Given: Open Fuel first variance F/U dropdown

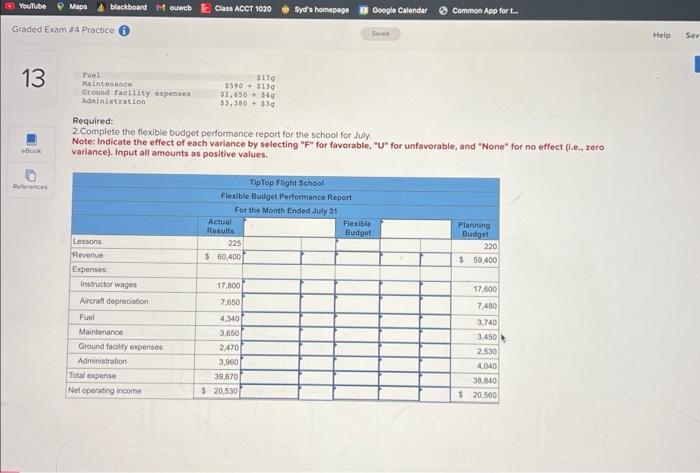Looking at the screenshot, I should (317, 319).
